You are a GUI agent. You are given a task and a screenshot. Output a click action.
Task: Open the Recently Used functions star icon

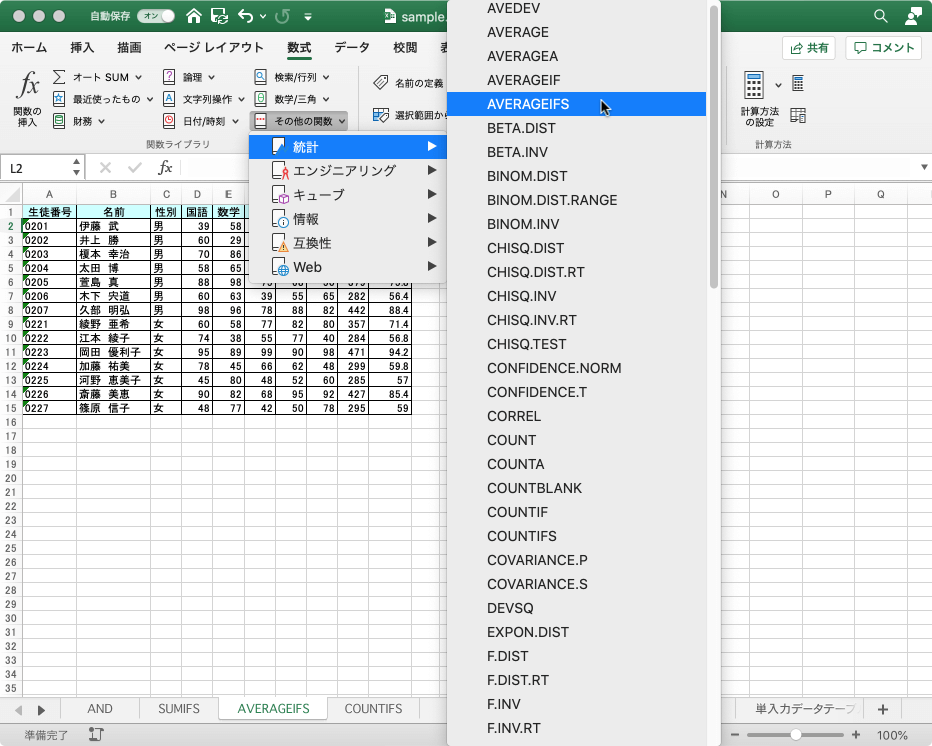[59, 99]
